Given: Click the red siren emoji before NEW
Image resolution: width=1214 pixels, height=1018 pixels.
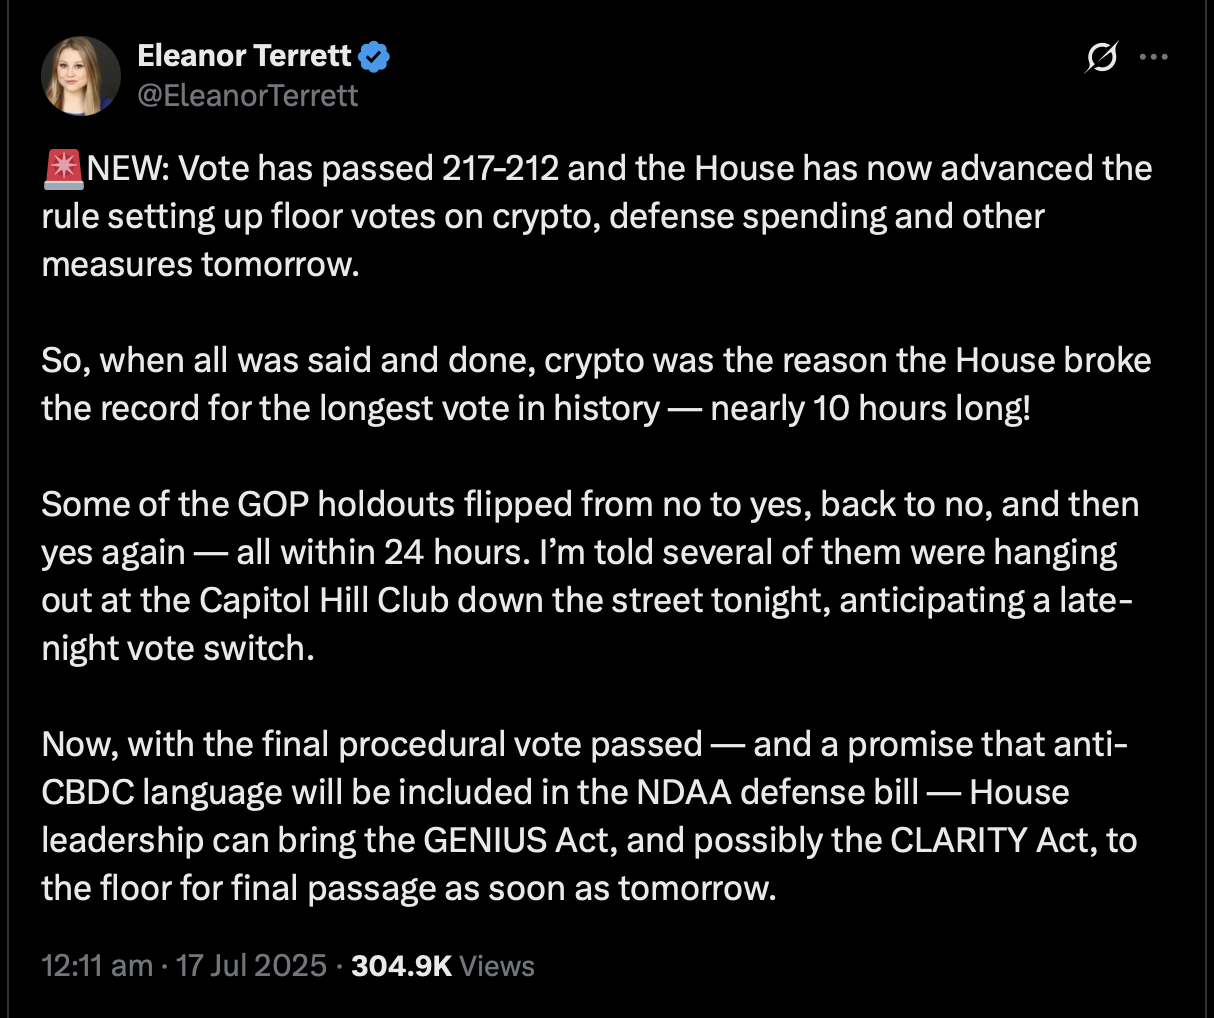Looking at the screenshot, I should [x=63, y=169].
